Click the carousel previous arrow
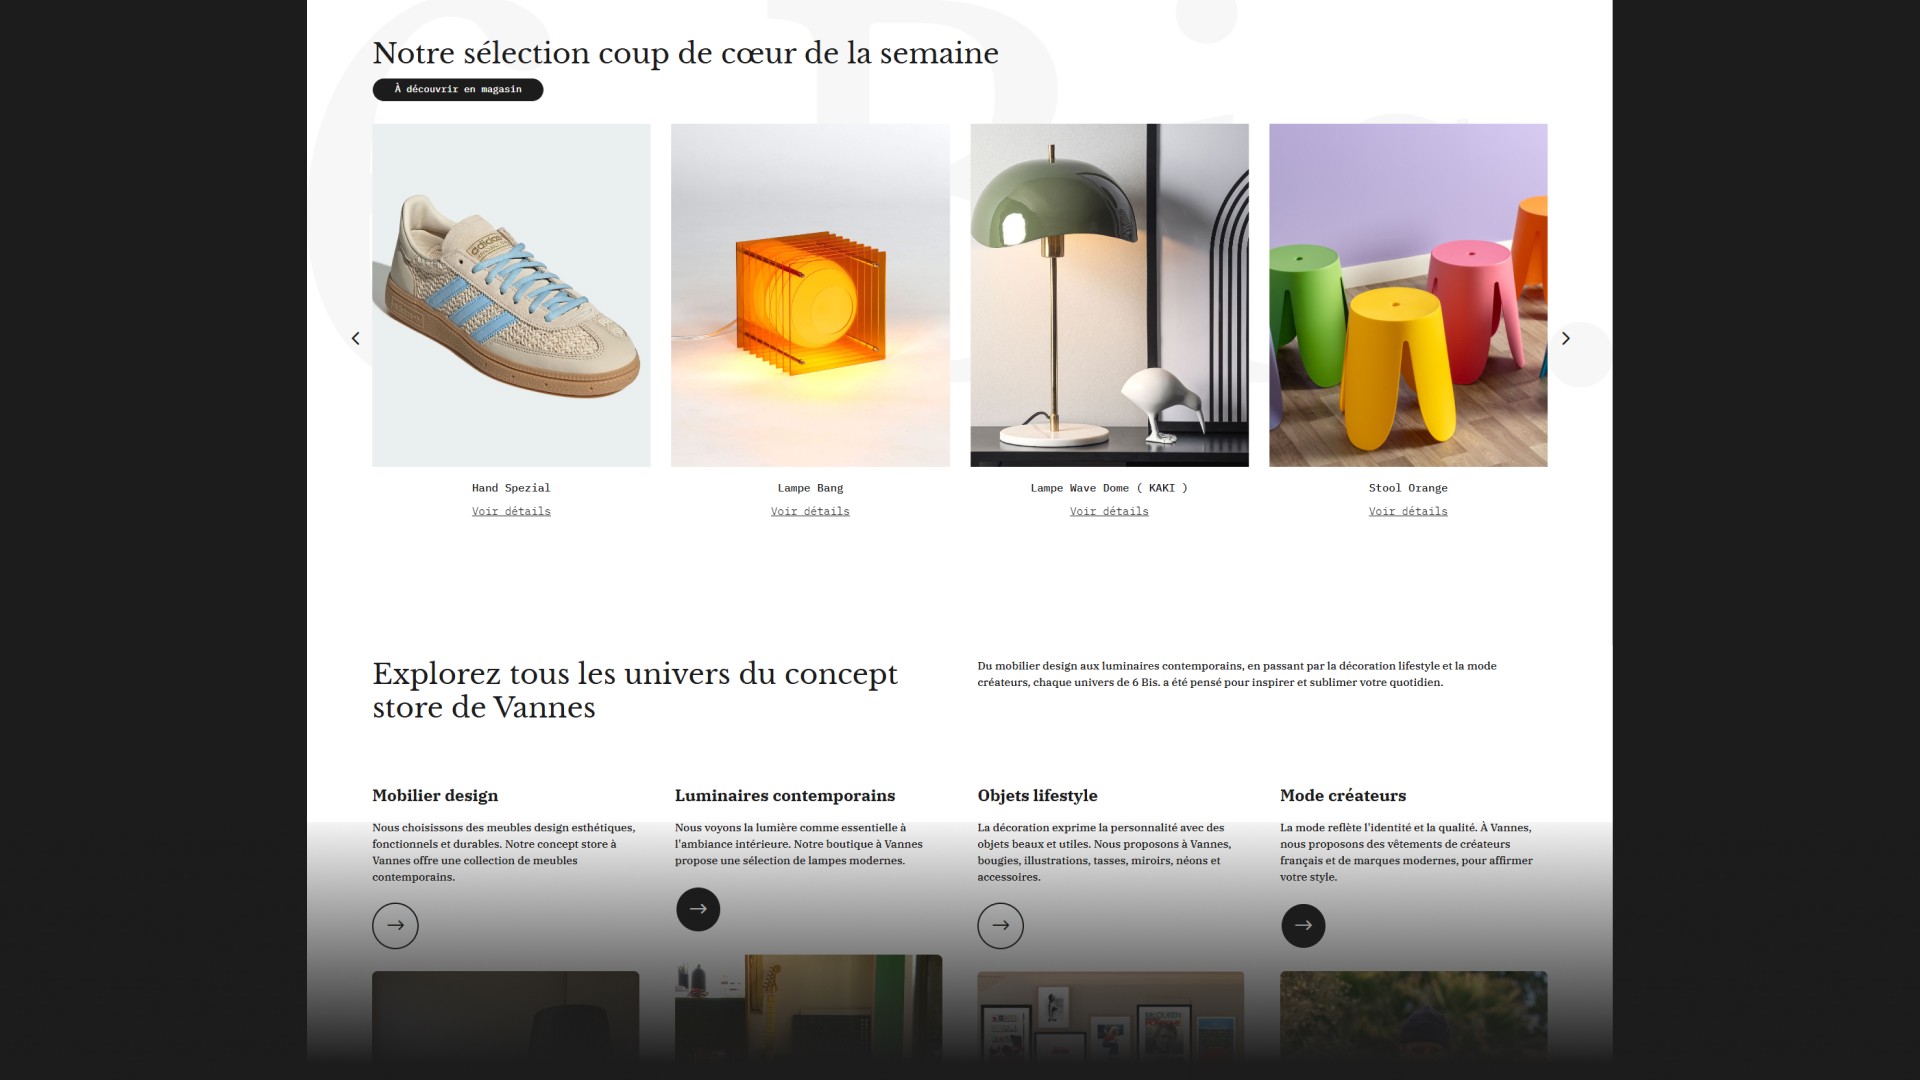Image resolution: width=1920 pixels, height=1080 pixels. click(355, 338)
